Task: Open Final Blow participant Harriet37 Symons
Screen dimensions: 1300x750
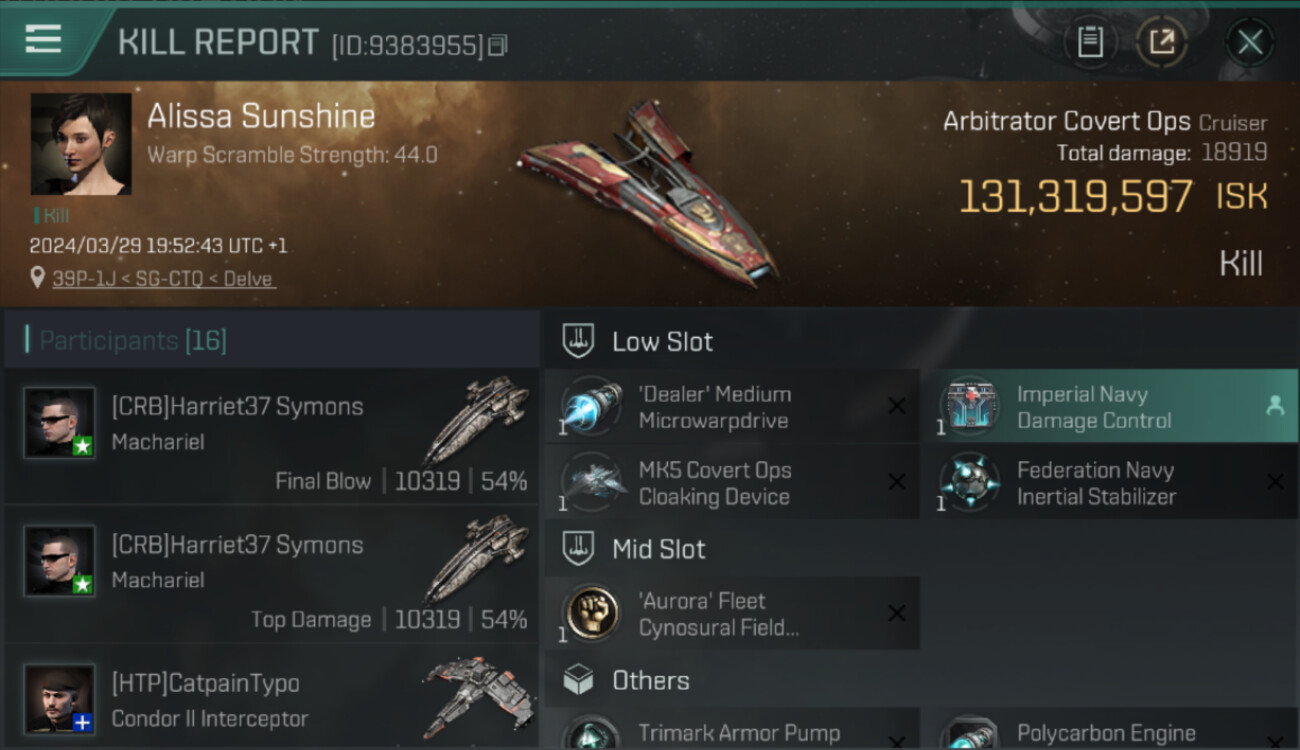Action: pyautogui.click(x=271, y=436)
